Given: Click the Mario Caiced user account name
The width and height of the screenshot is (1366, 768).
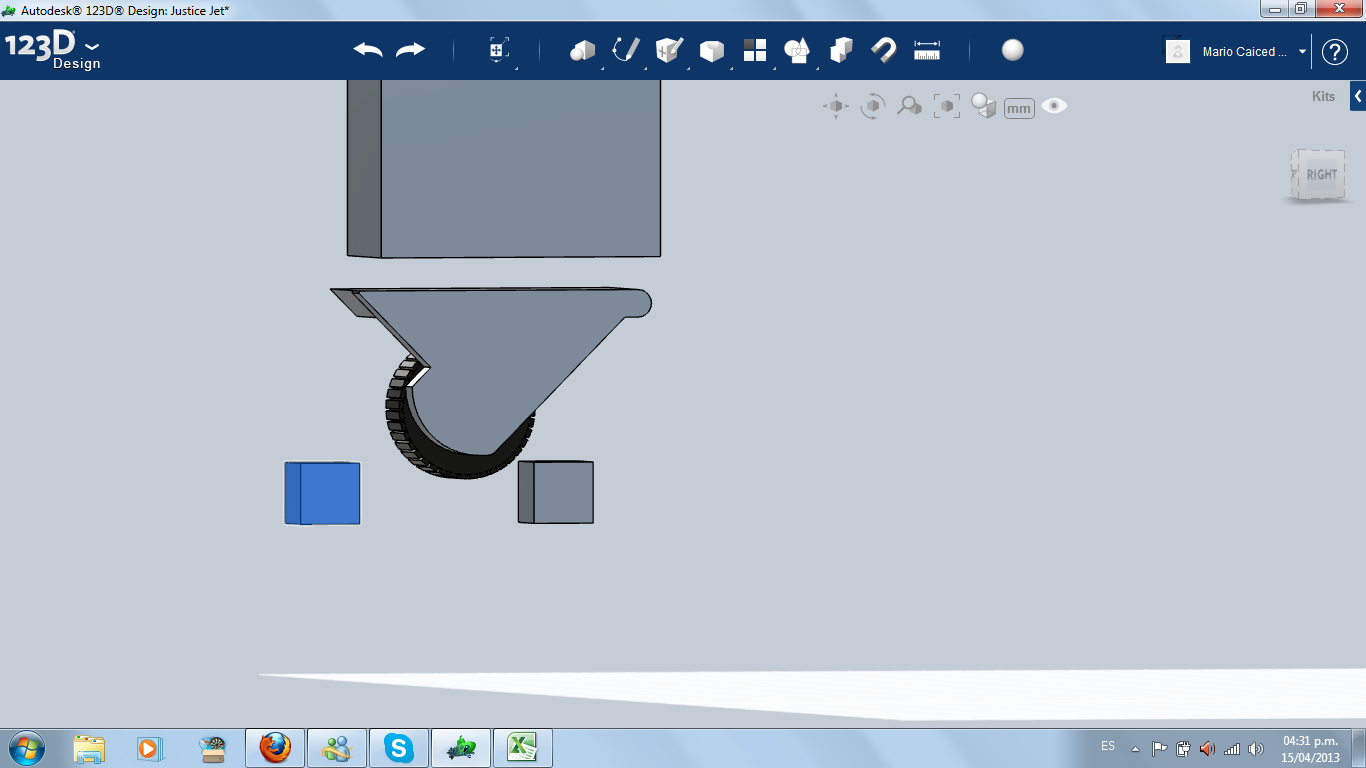Looking at the screenshot, I should [x=1245, y=52].
